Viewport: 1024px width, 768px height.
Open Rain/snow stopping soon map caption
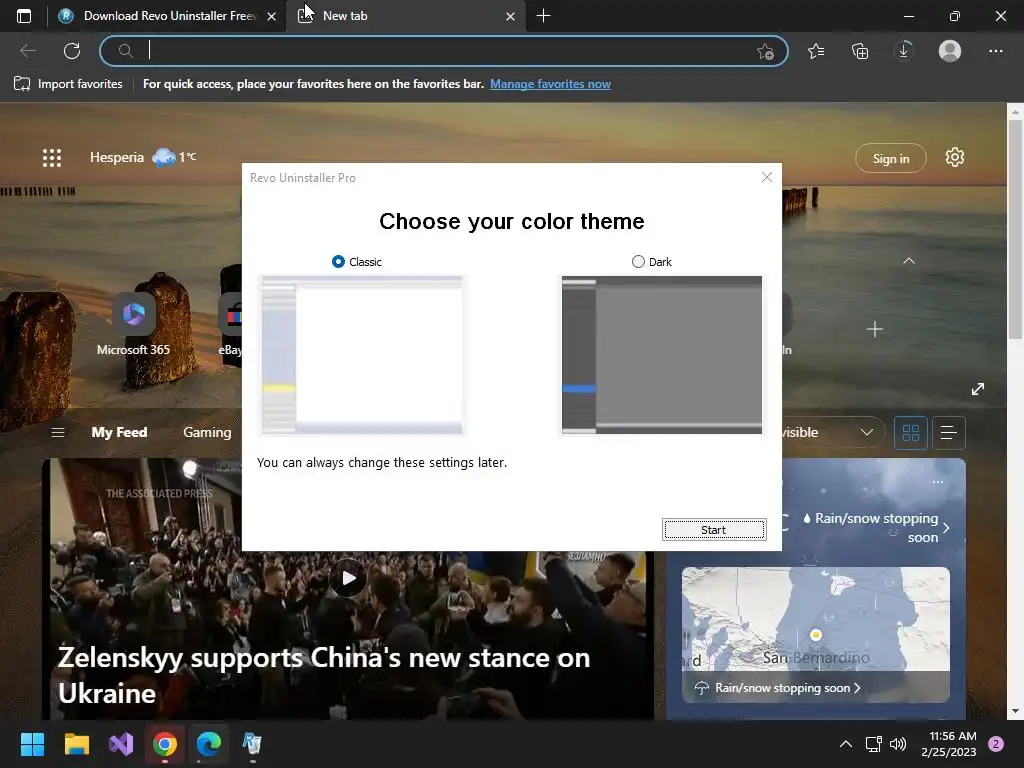click(778, 688)
